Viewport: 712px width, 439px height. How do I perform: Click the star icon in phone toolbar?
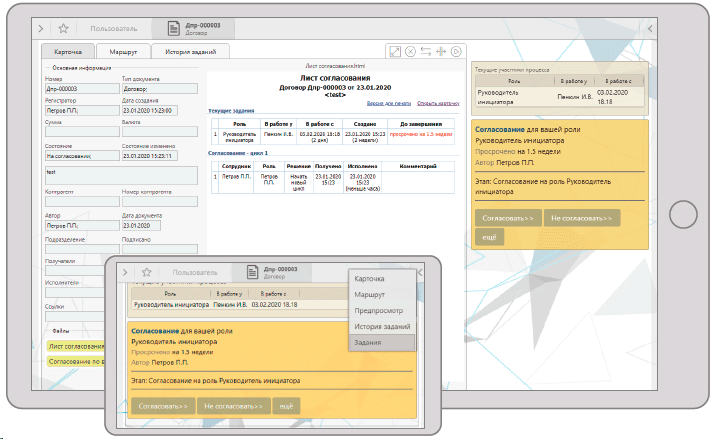point(145,272)
